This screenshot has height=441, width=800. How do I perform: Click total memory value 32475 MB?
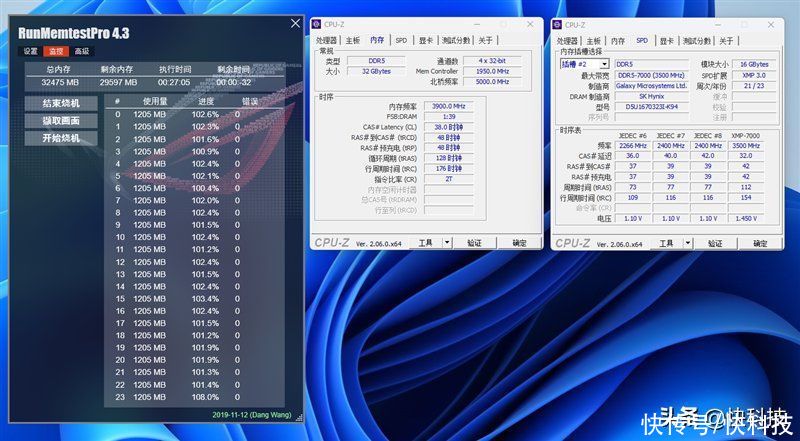pos(60,82)
